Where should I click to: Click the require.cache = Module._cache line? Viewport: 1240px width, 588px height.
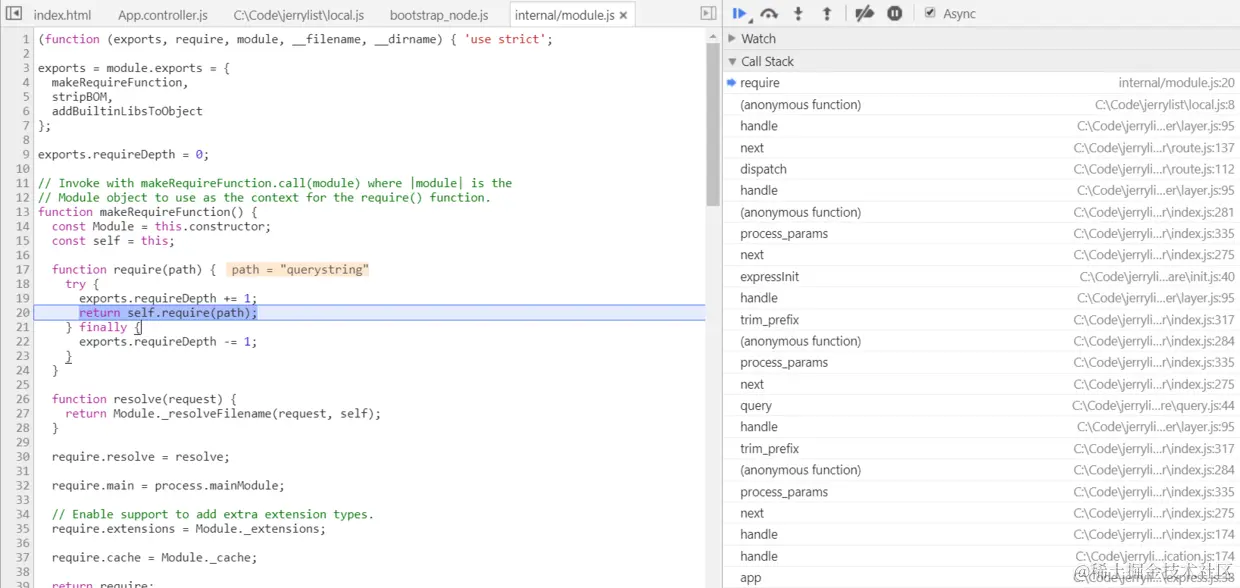(x=154, y=557)
